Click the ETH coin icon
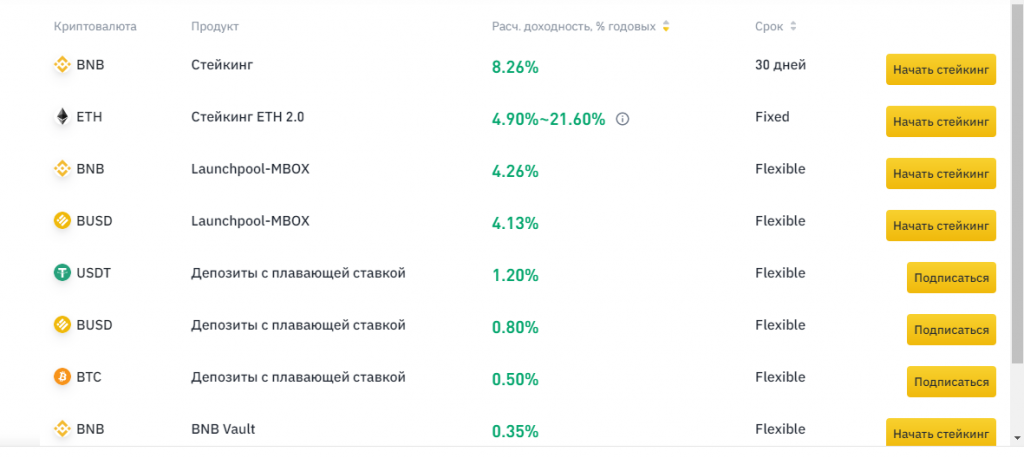 [62, 117]
